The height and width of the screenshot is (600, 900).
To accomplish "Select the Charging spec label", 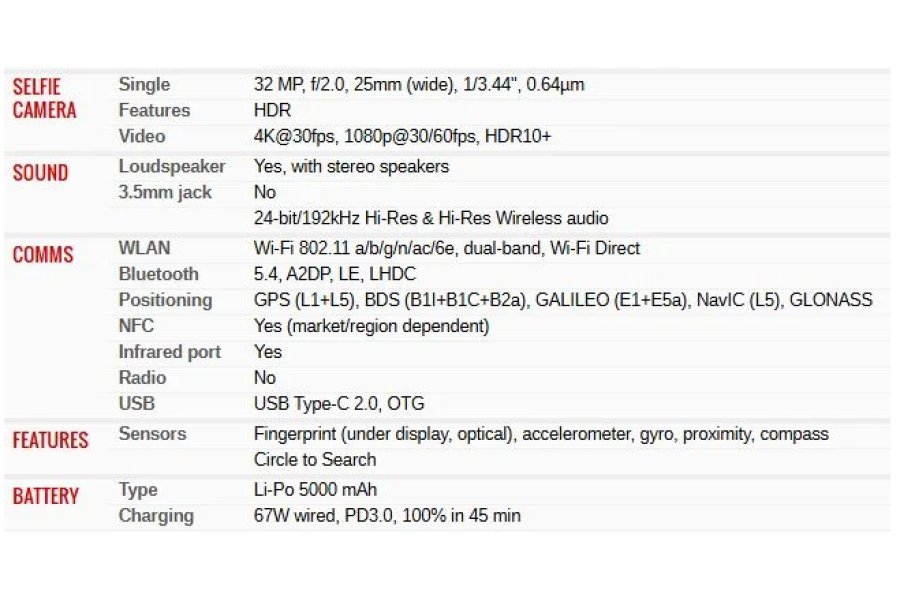I will click(x=156, y=516).
